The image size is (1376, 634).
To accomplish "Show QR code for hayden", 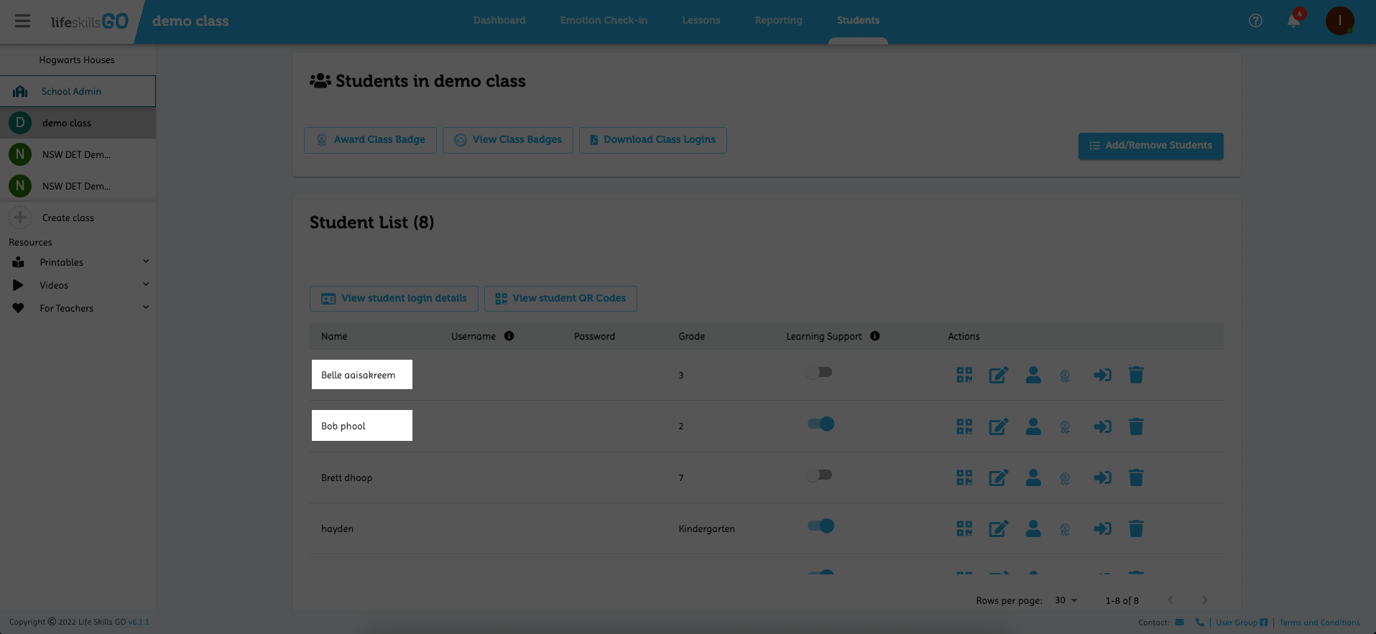I will tap(964, 529).
